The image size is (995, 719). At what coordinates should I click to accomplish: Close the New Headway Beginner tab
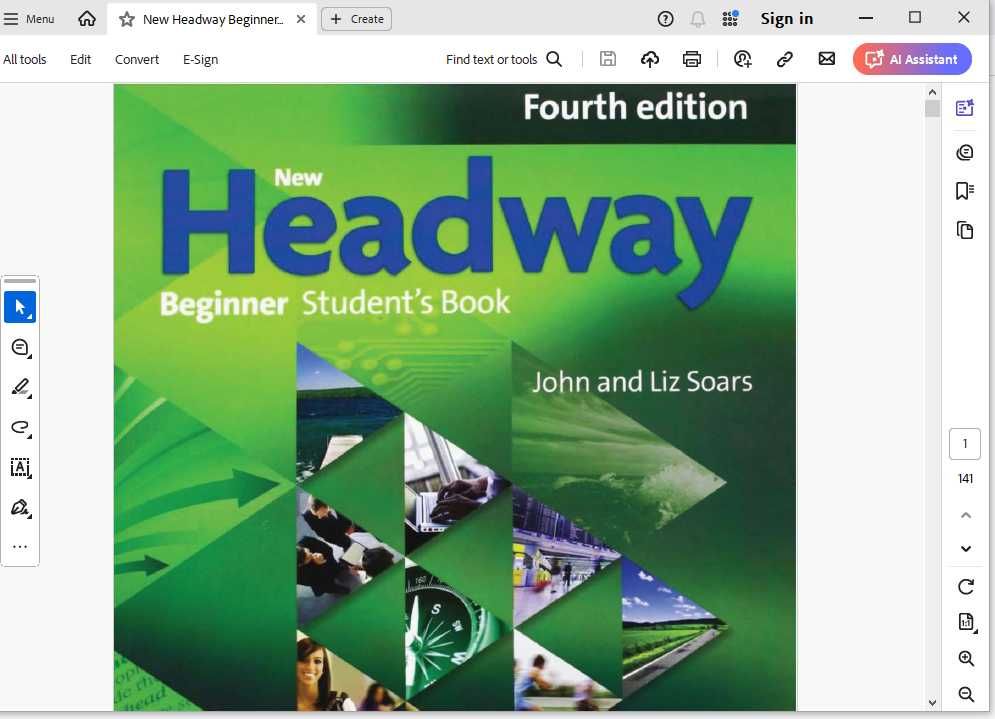(x=301, y=19)
